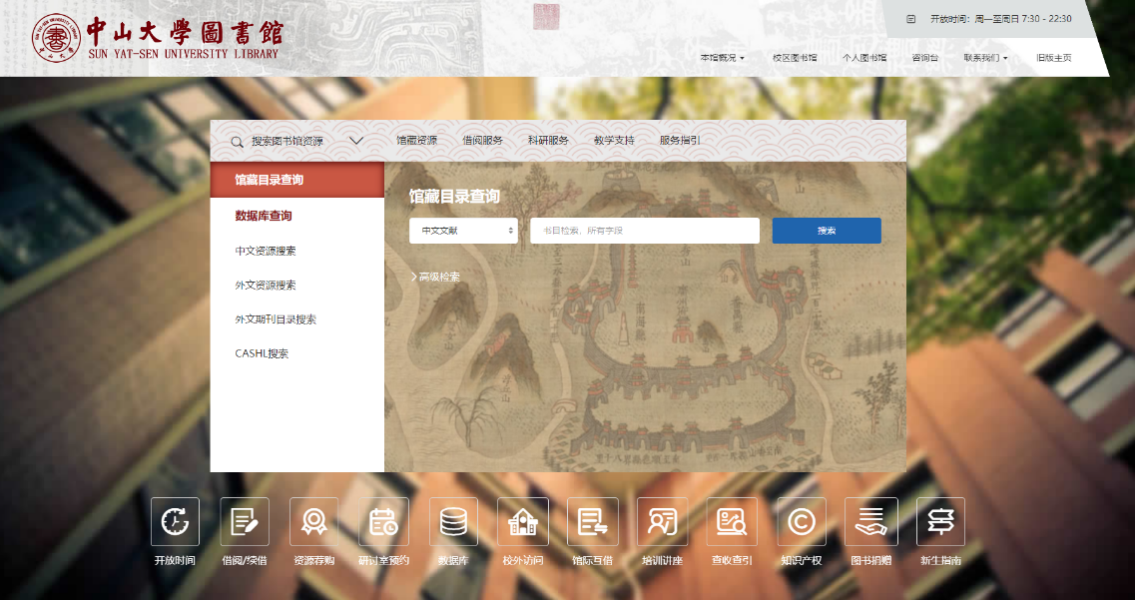
Task: Open the 旧版主页 link
Action: point(1054,58)
